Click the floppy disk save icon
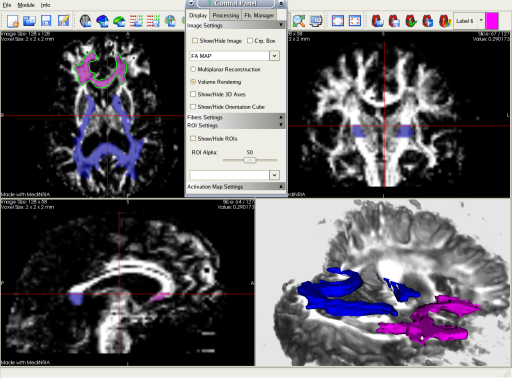 point(46,21)
